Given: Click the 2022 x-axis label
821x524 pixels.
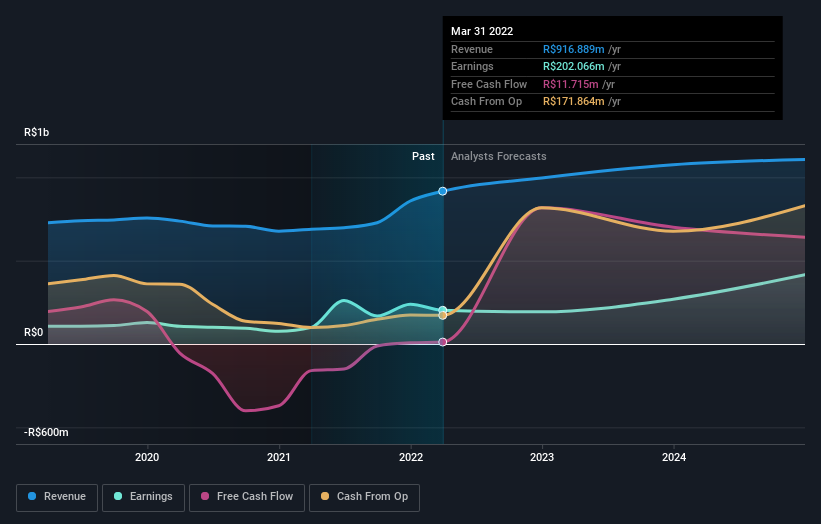Looking at the screenshot, I should tap(411, 457).
